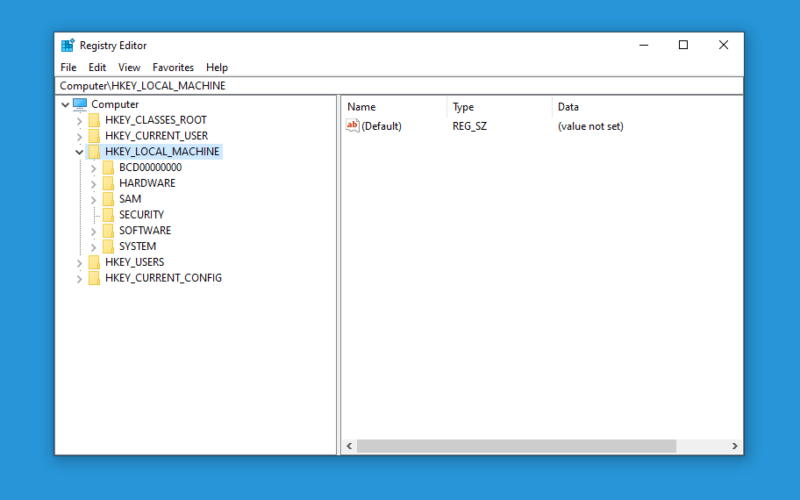Select the SECURITY key label
The width and height of the screenshot is (800, 500).
(141, 215)
